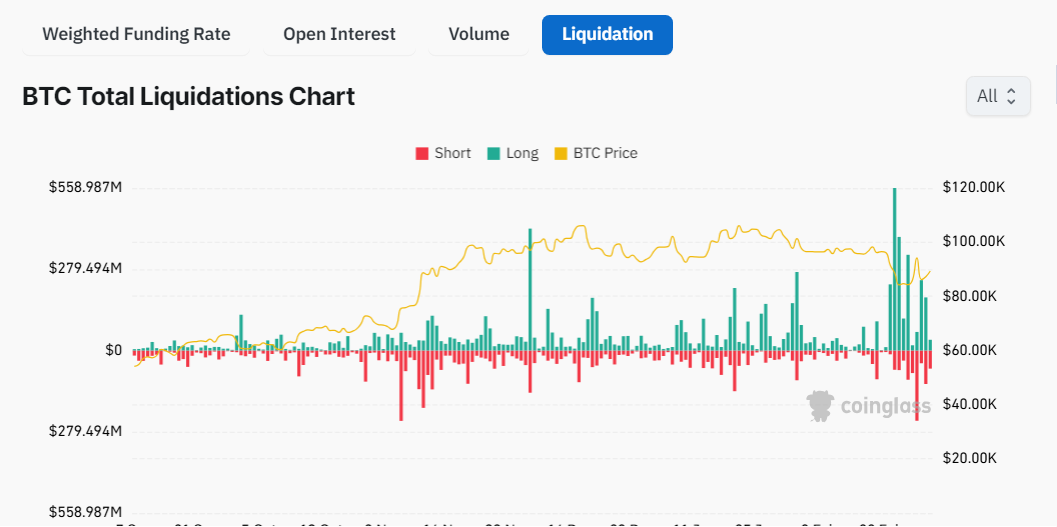Click the yellow BTC Price legend swatch

coord(560,154)
